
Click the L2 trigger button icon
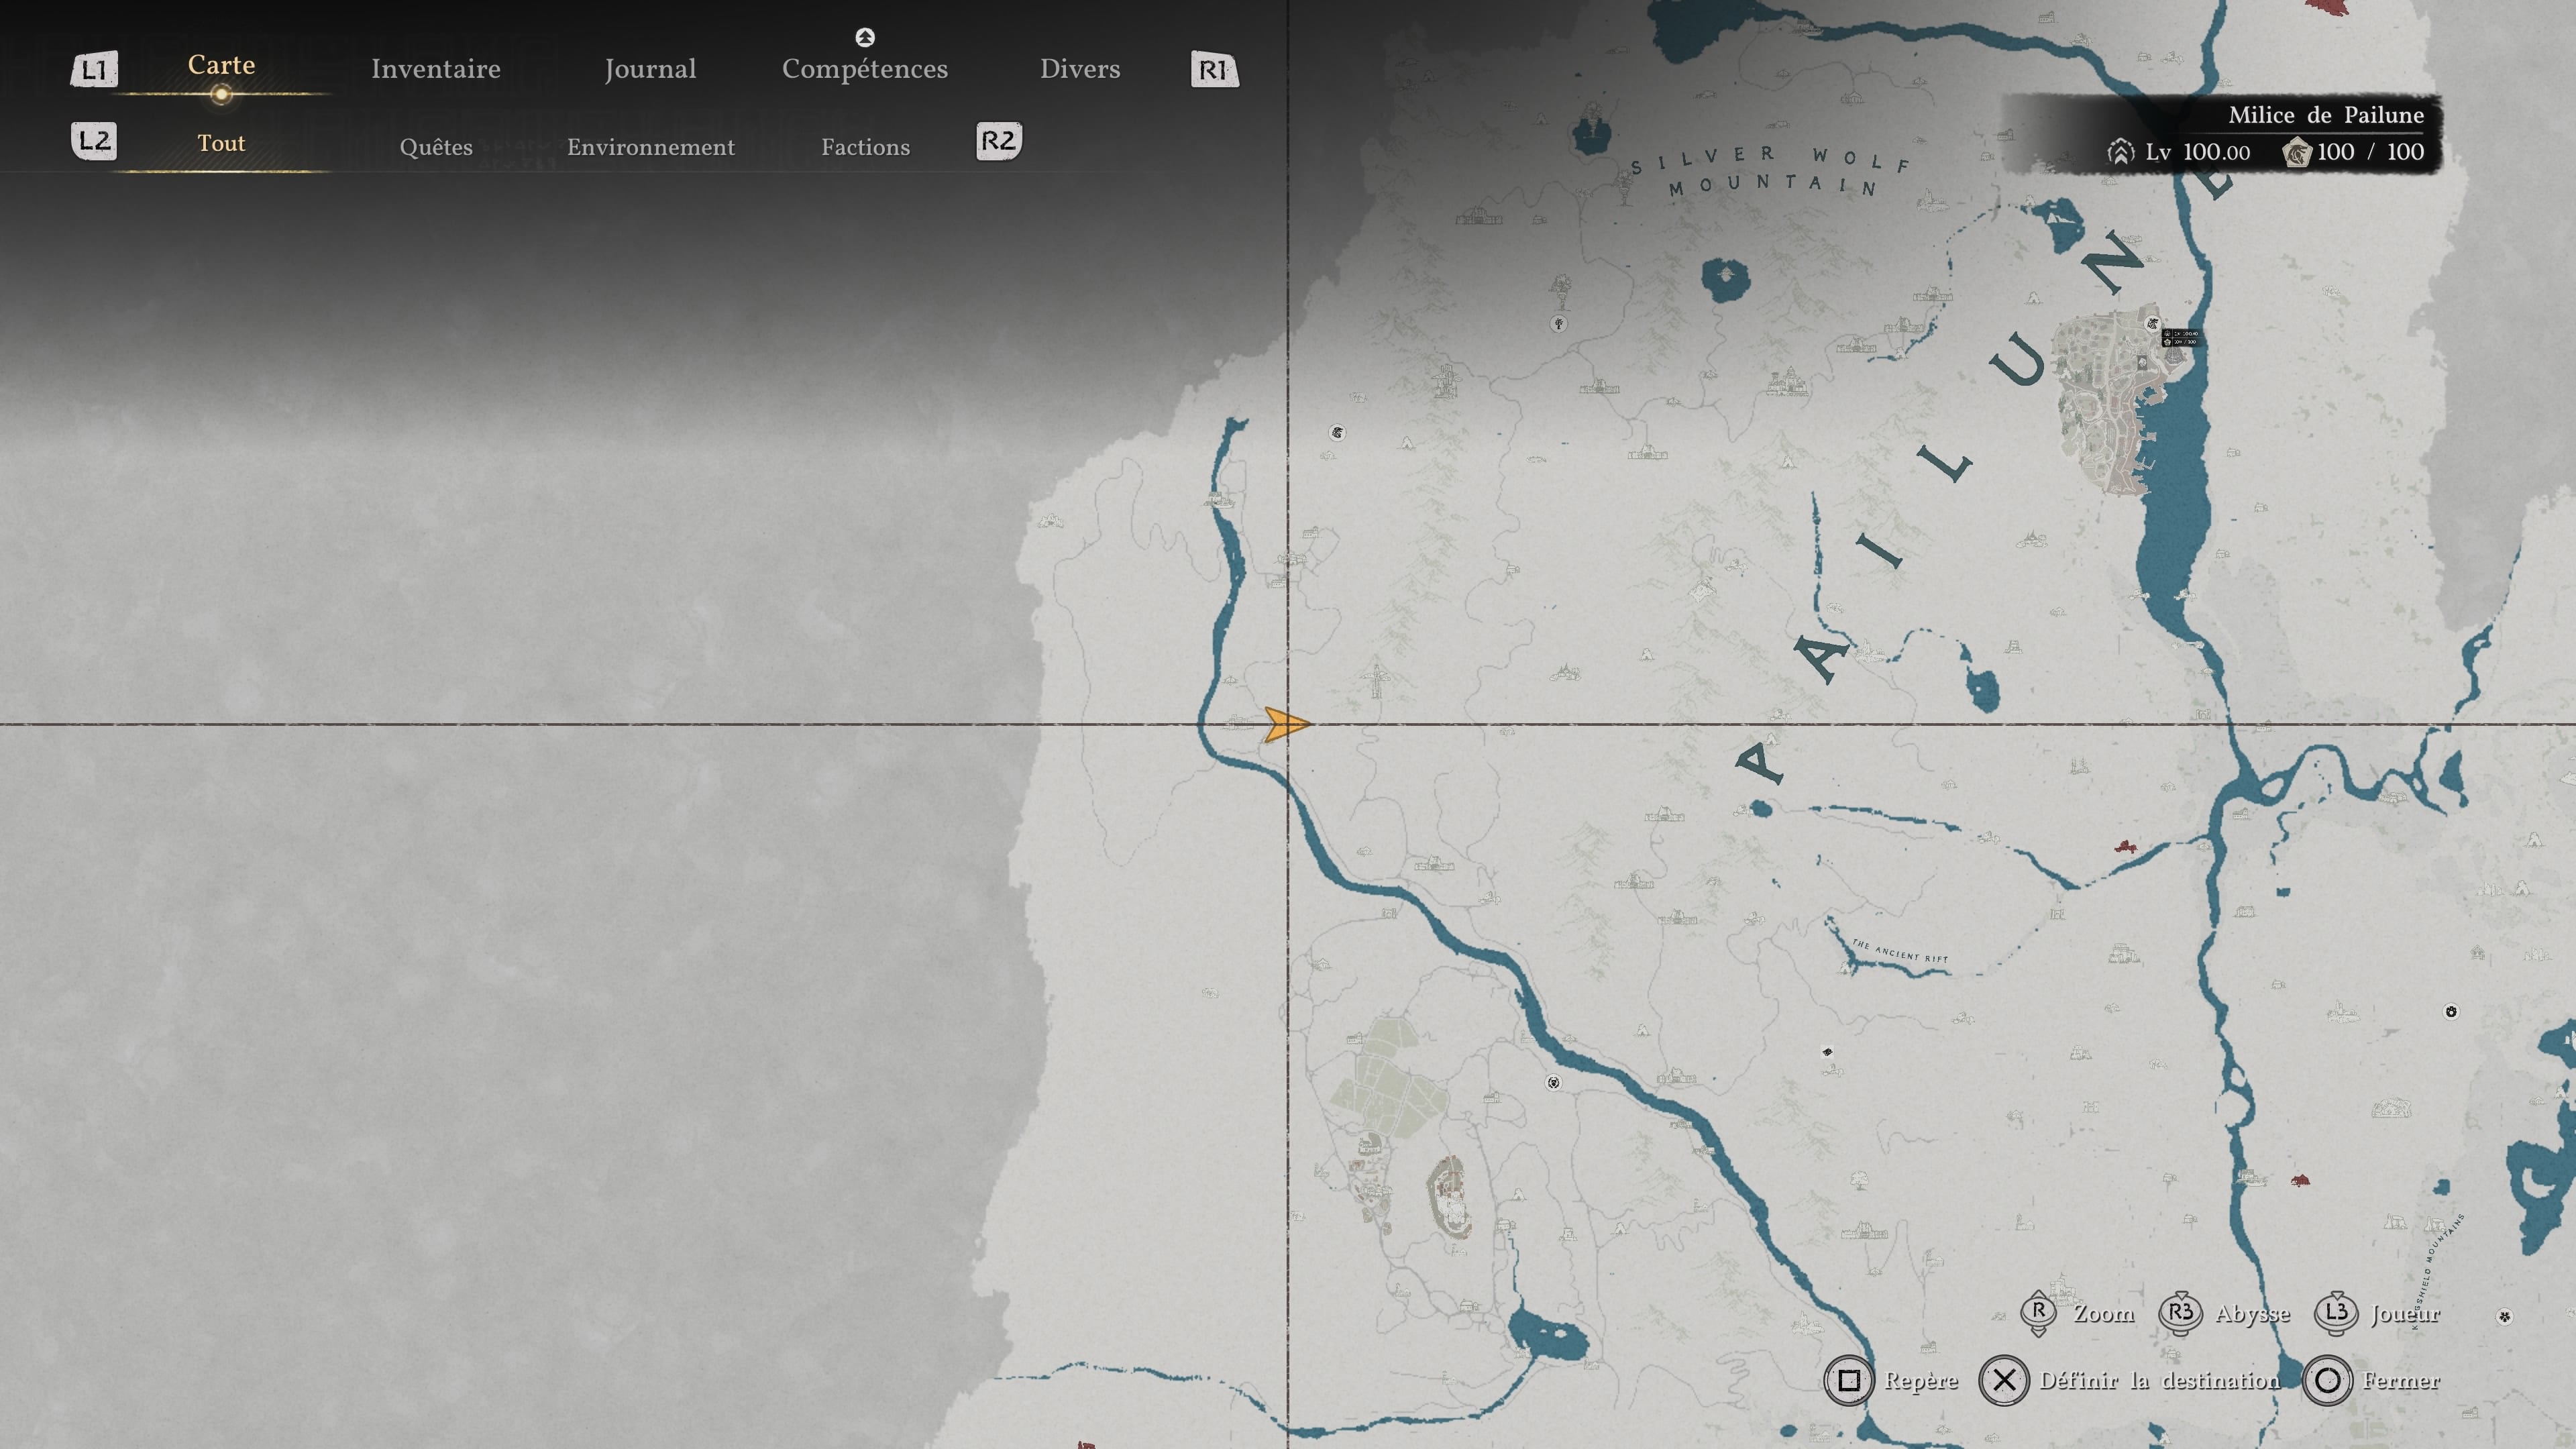click(x=94, y=141)
